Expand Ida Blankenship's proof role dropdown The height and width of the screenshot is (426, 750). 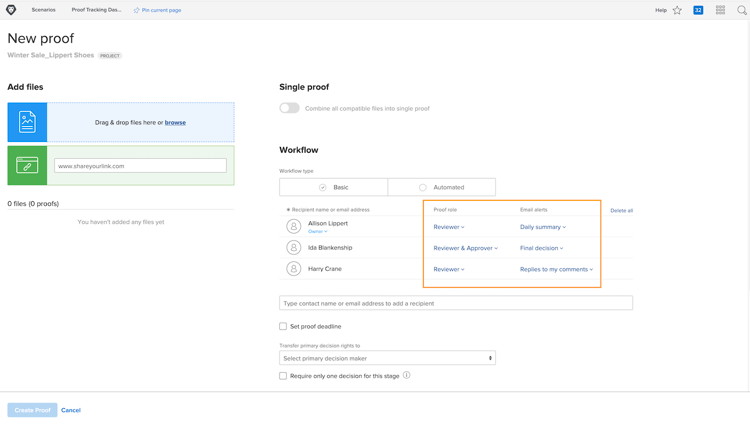coord(465,248)
